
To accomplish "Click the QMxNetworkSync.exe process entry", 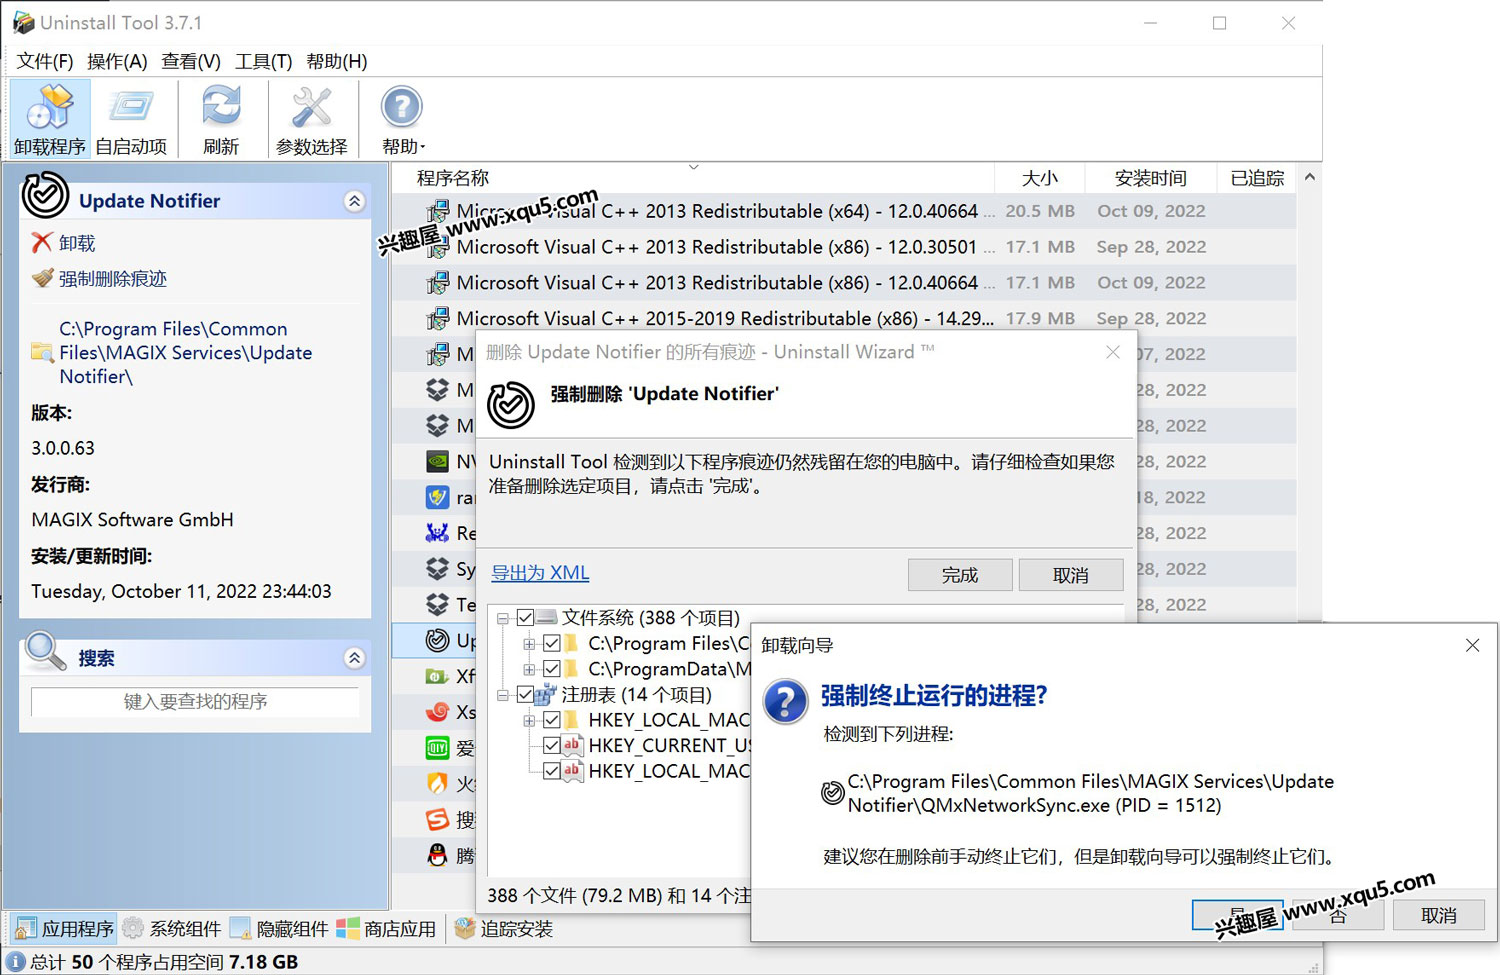I will pyautogui.click(x=1078, y=793).
